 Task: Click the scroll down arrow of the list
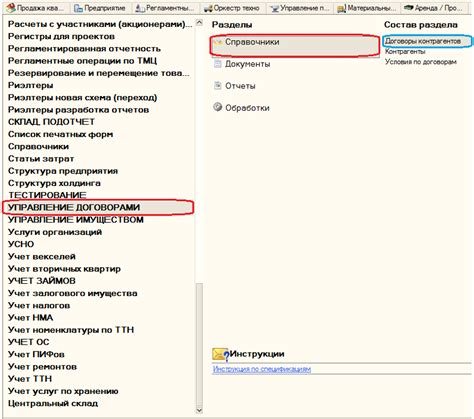pyautogui.click(x=199, y=410)
